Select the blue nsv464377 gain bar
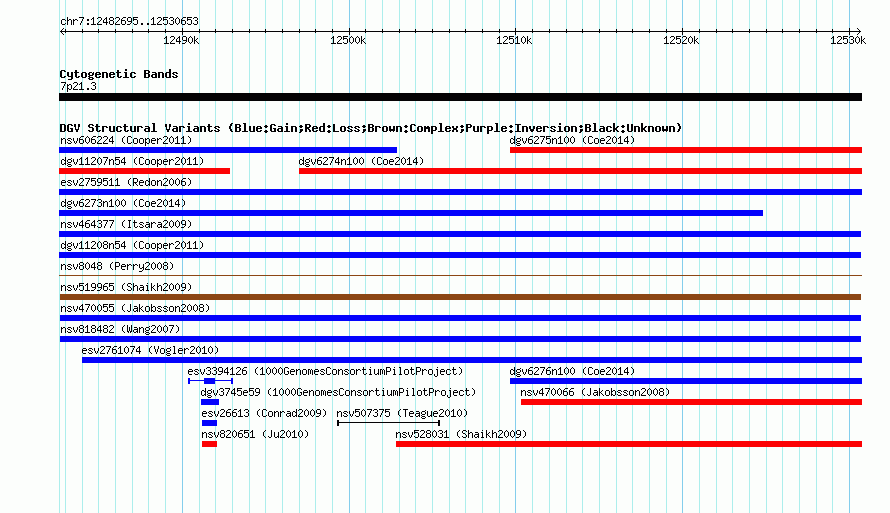This screenshot has width=890, height=513. click(460, 234)
